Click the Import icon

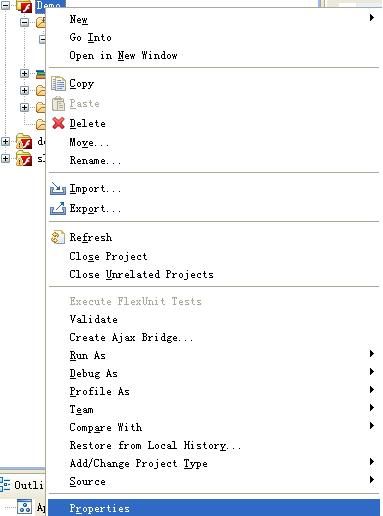click(x=58, y=189)
